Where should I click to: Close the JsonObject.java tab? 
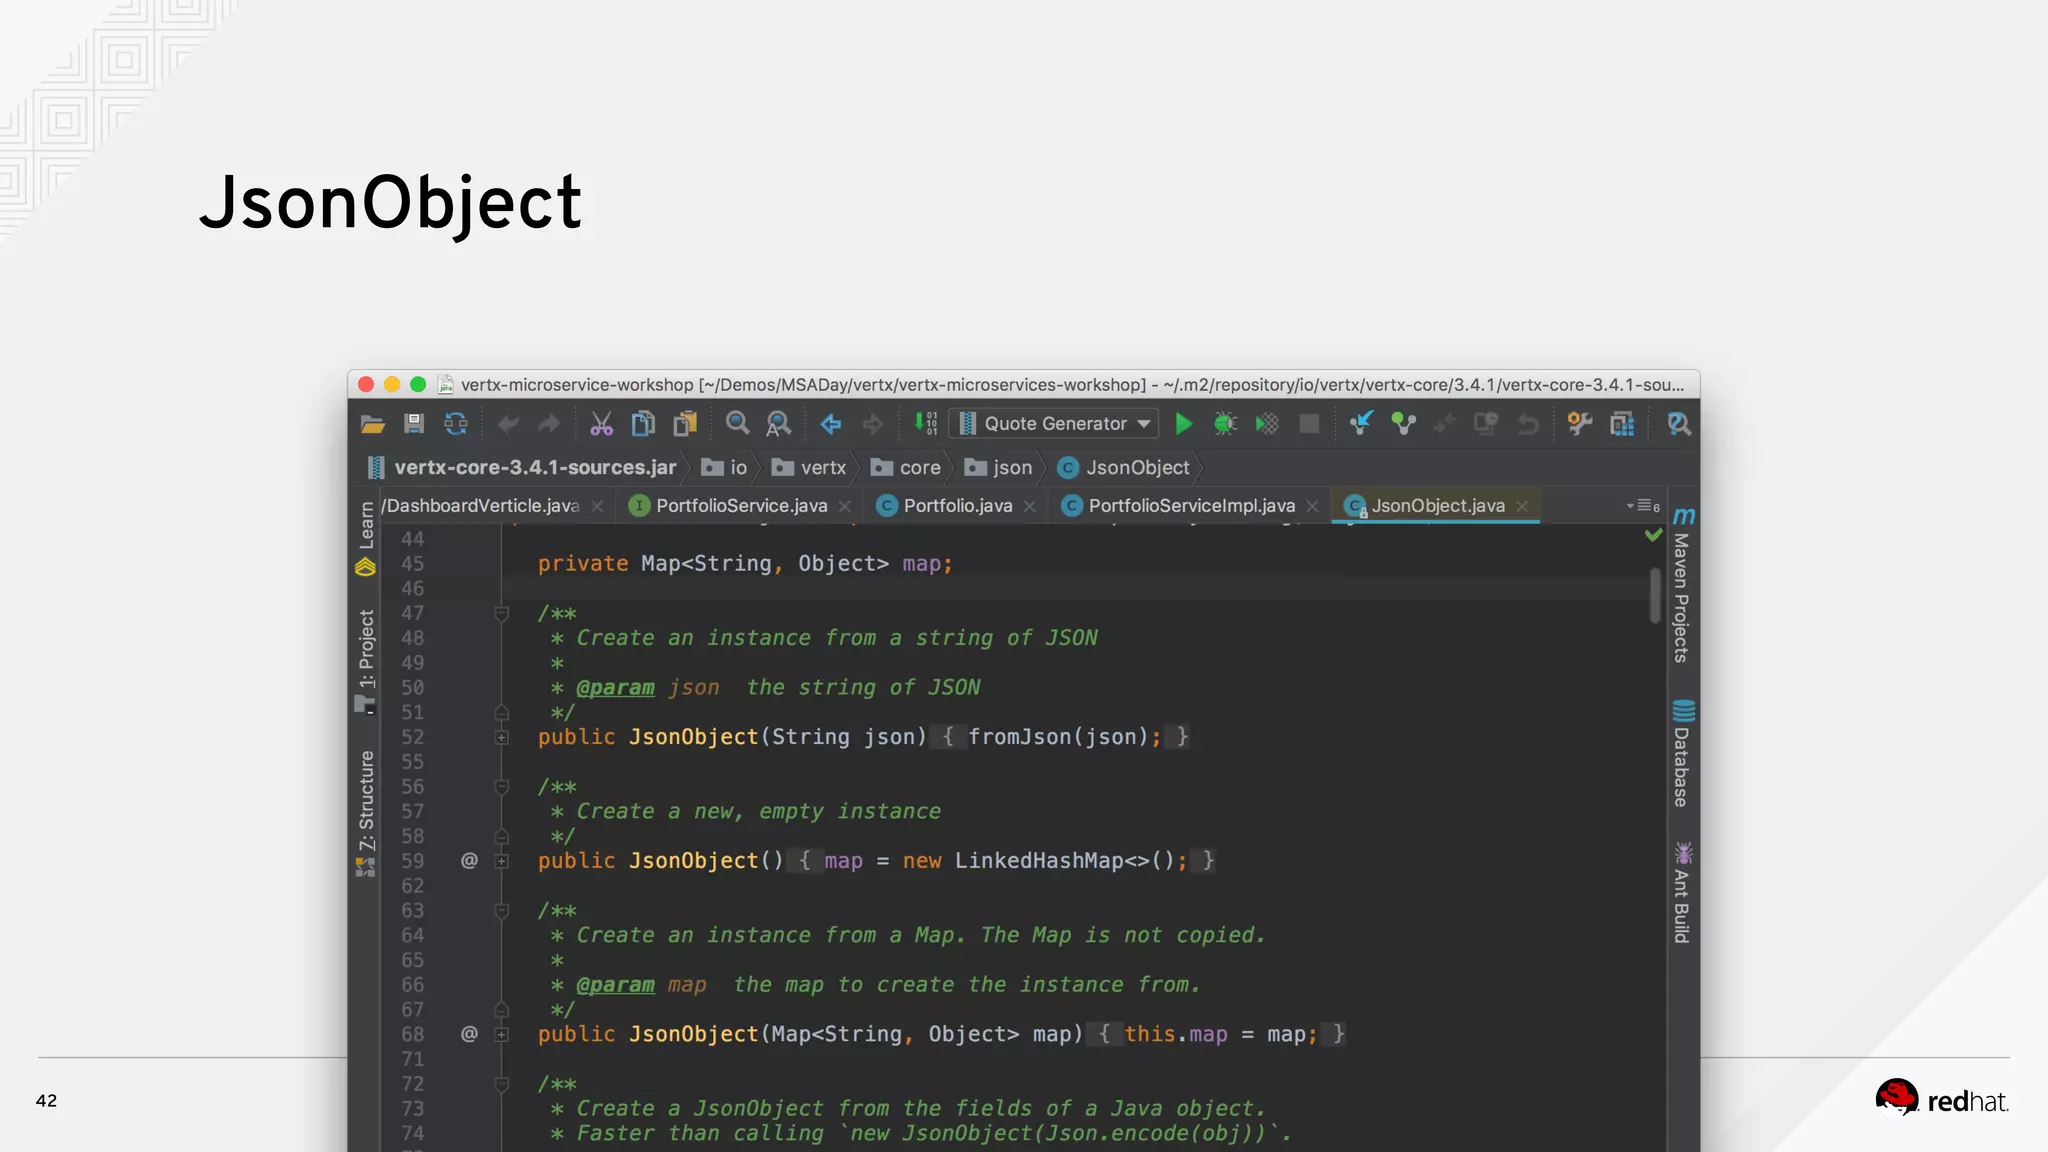click(1522, 507)
